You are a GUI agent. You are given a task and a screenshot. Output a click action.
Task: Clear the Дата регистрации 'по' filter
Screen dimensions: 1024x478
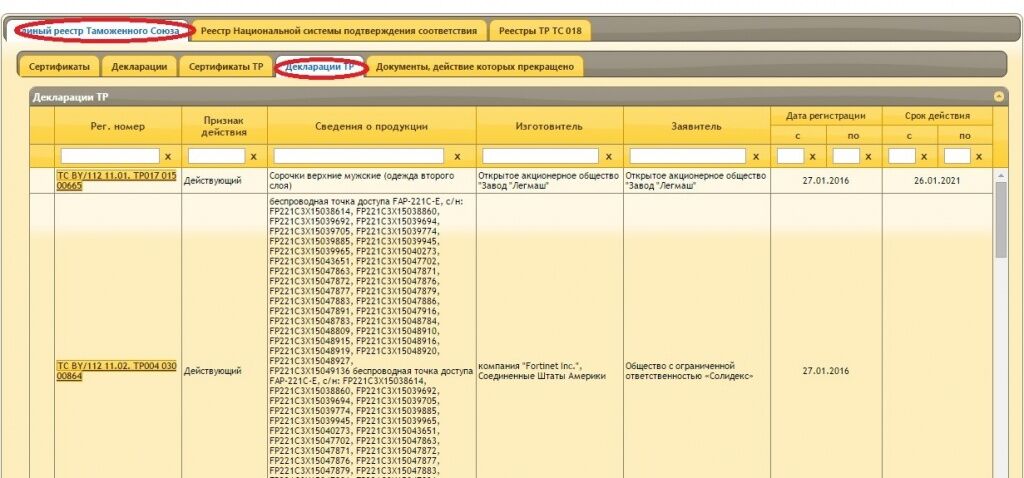[868, 157]
